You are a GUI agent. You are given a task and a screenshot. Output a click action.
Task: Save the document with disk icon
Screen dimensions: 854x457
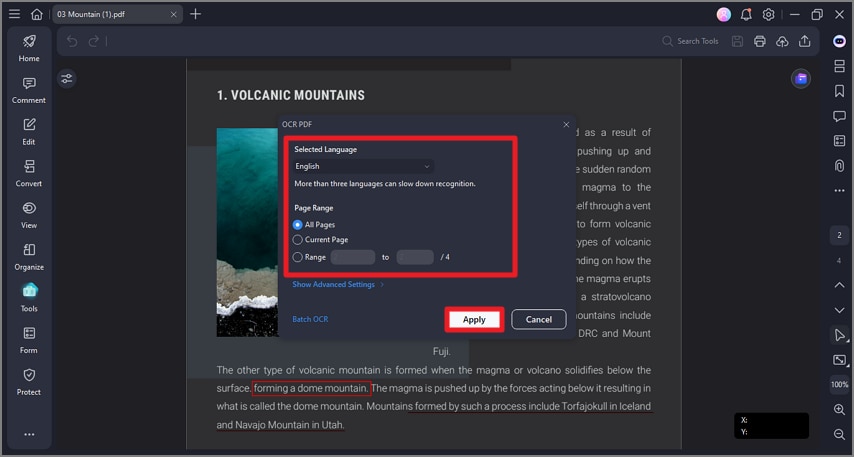coord(737,41)
